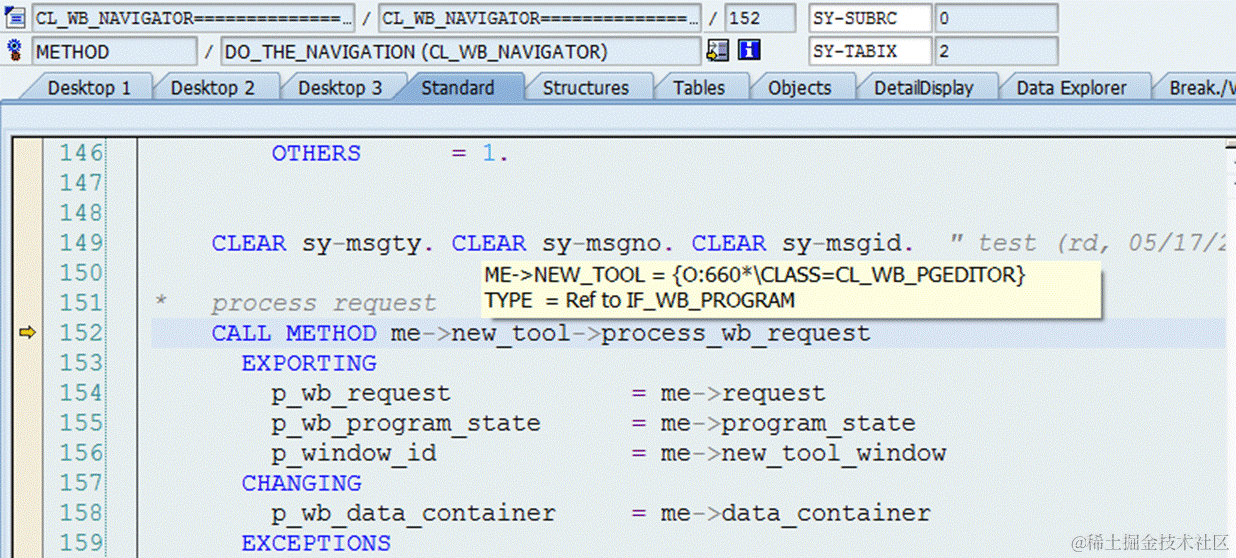This screenshot has height=558, width=1236.
Task: Click line number 146 in the gutter
Action: (81, 153)
